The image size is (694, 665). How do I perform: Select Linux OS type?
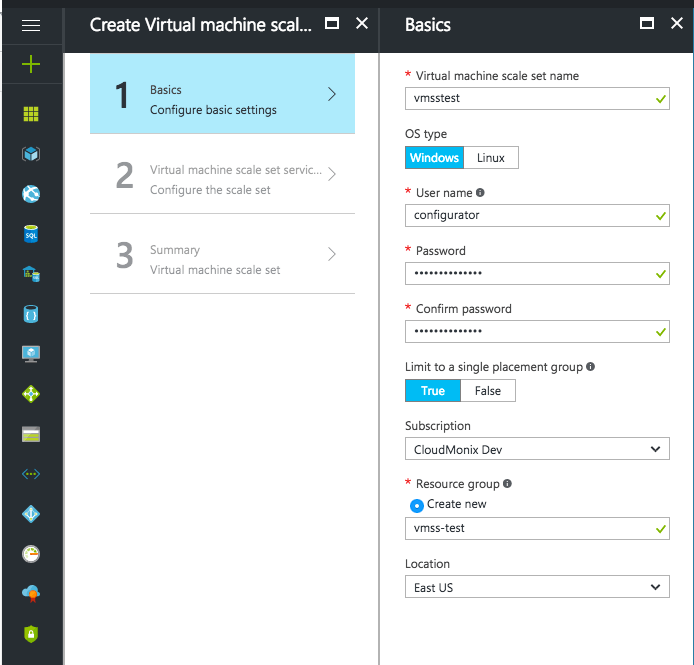pyautogui.click(x=491, y=158)
